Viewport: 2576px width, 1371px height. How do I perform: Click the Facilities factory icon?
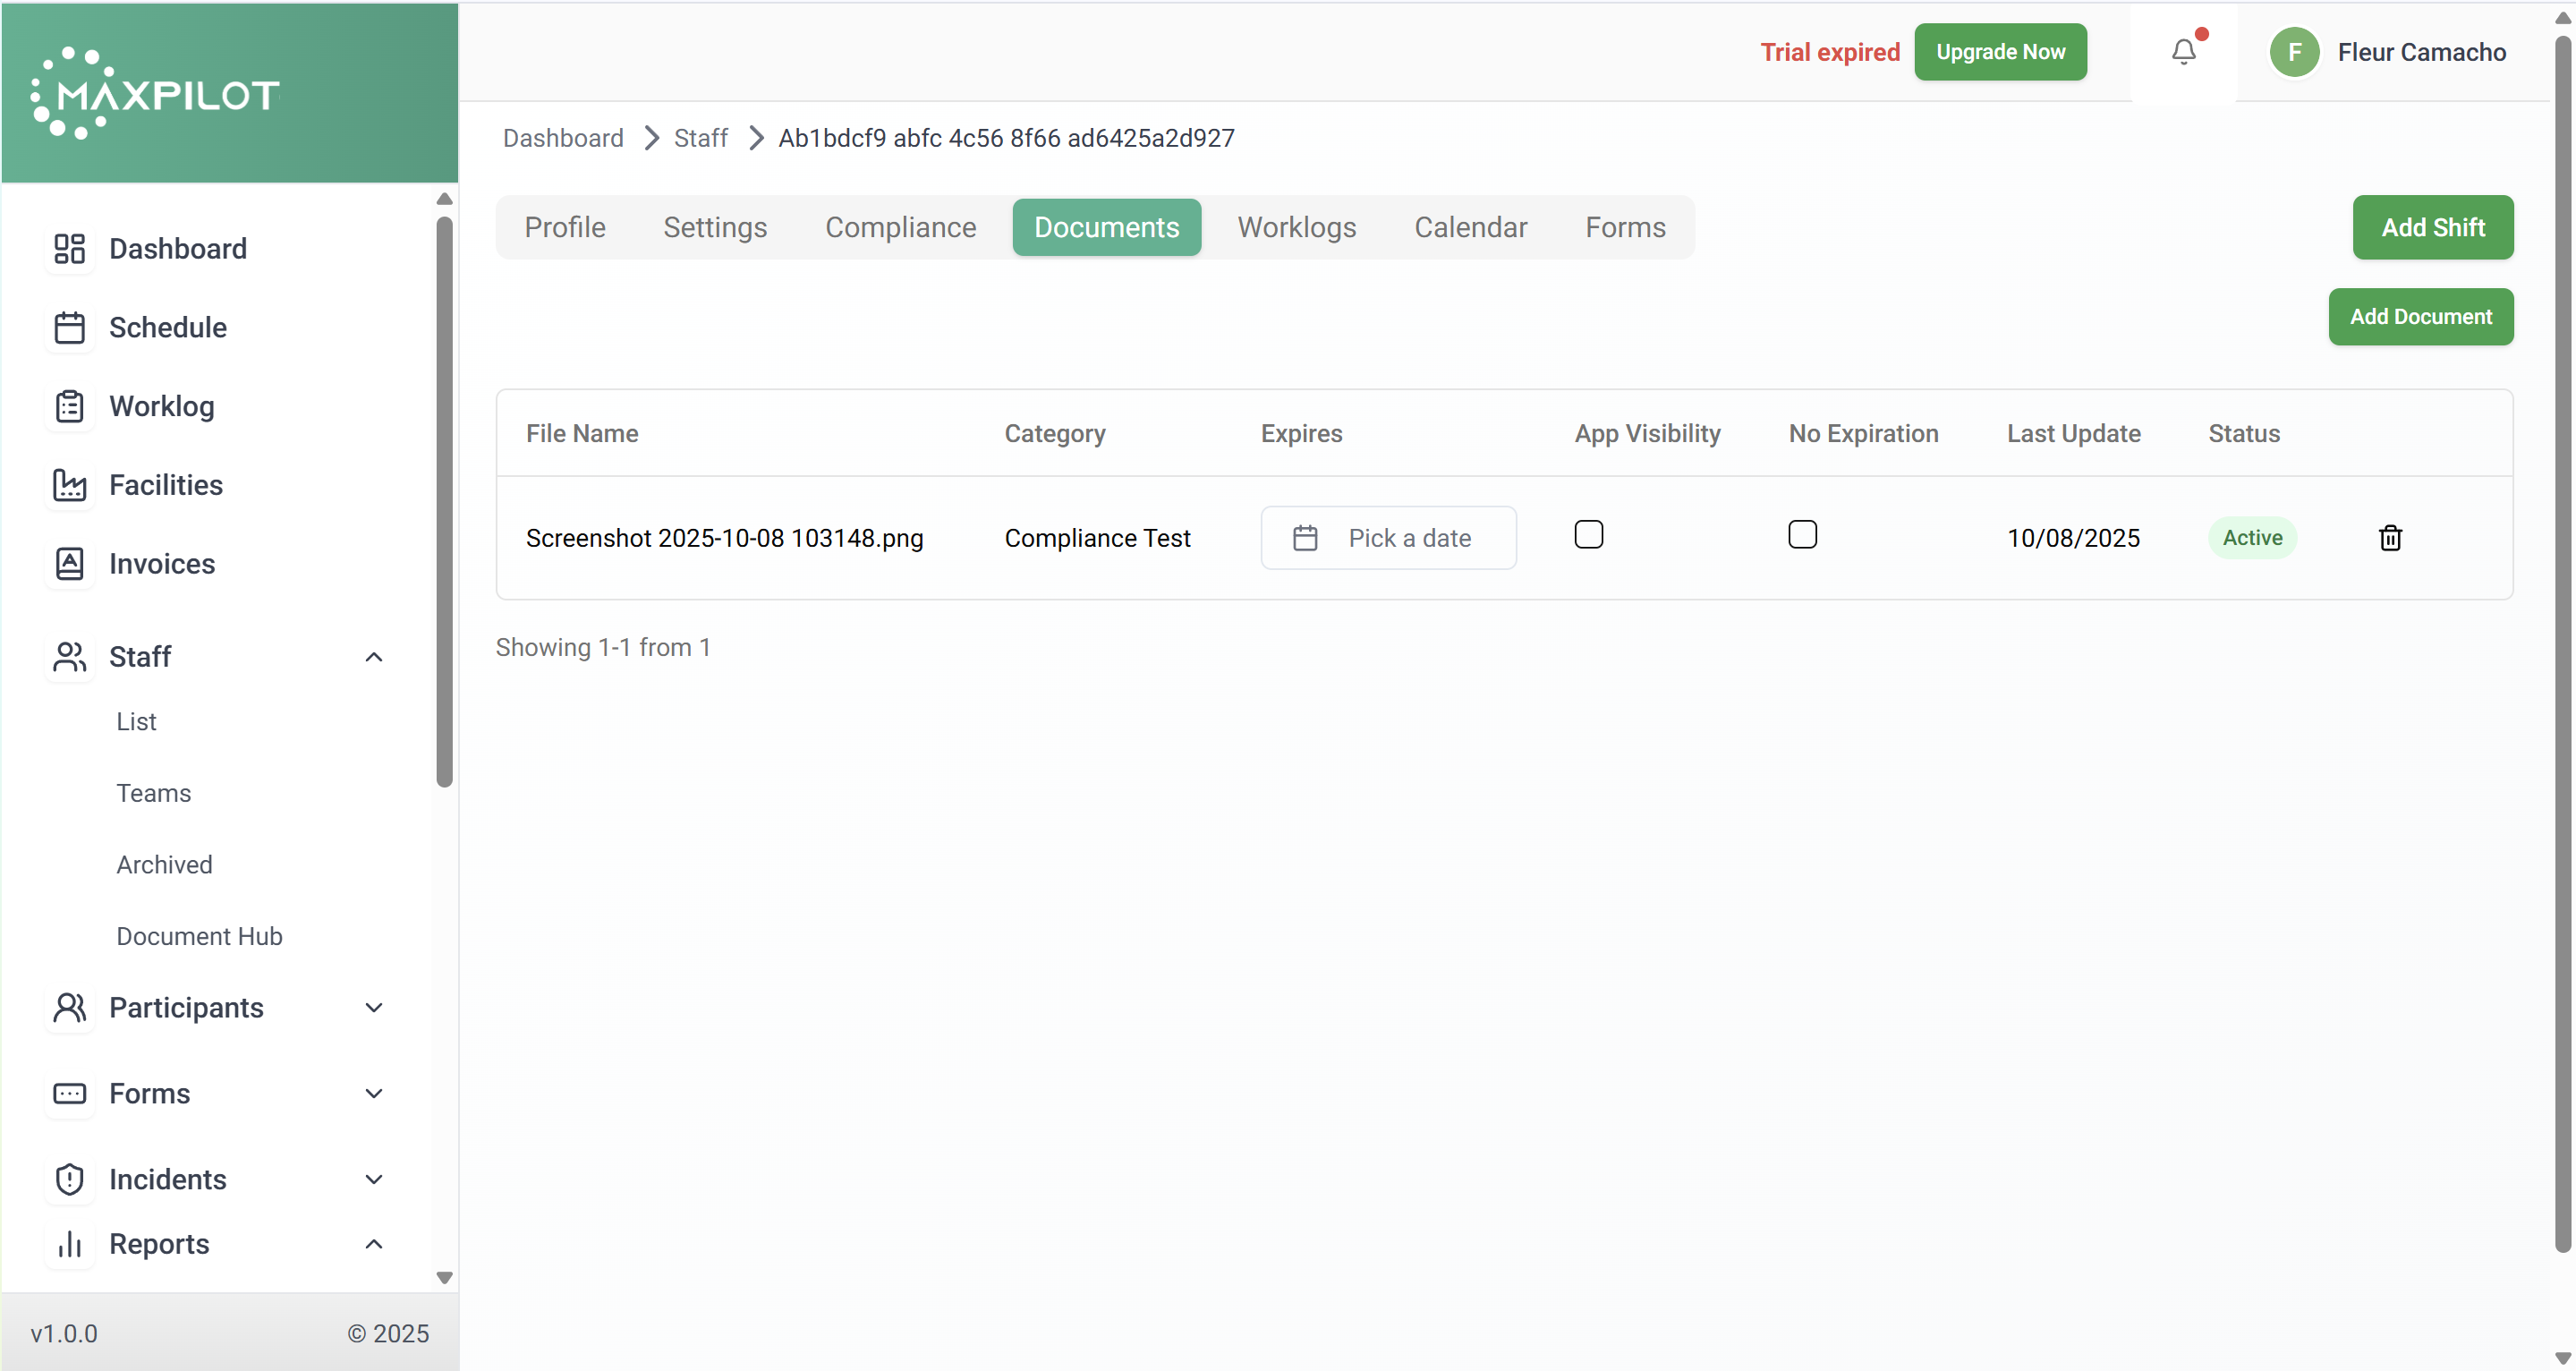(69, 486)
